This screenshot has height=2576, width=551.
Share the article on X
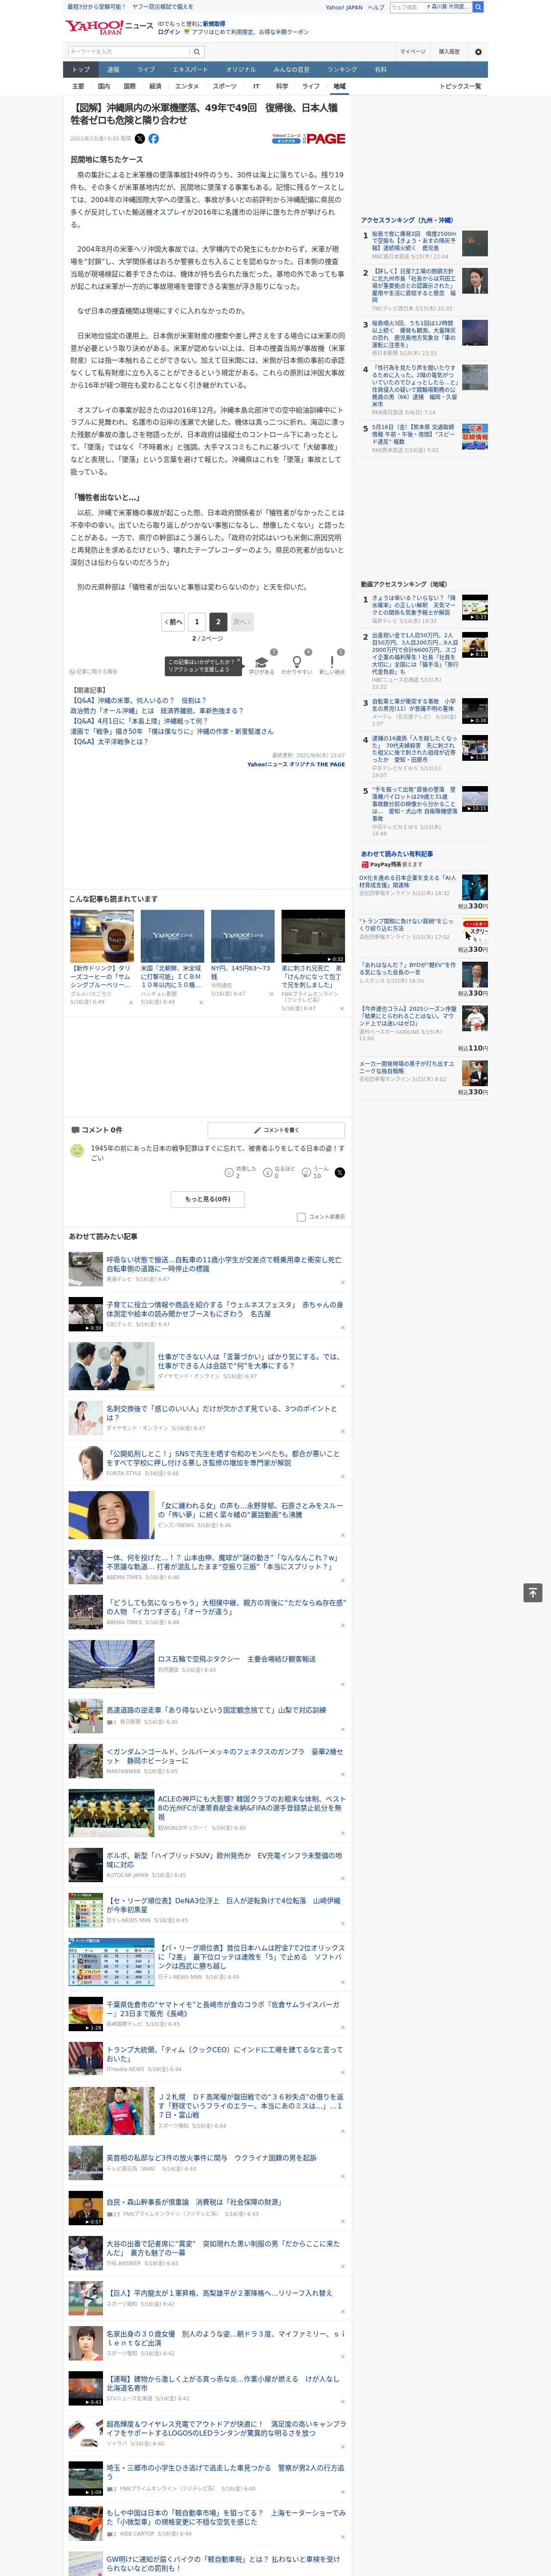[140, 139]
